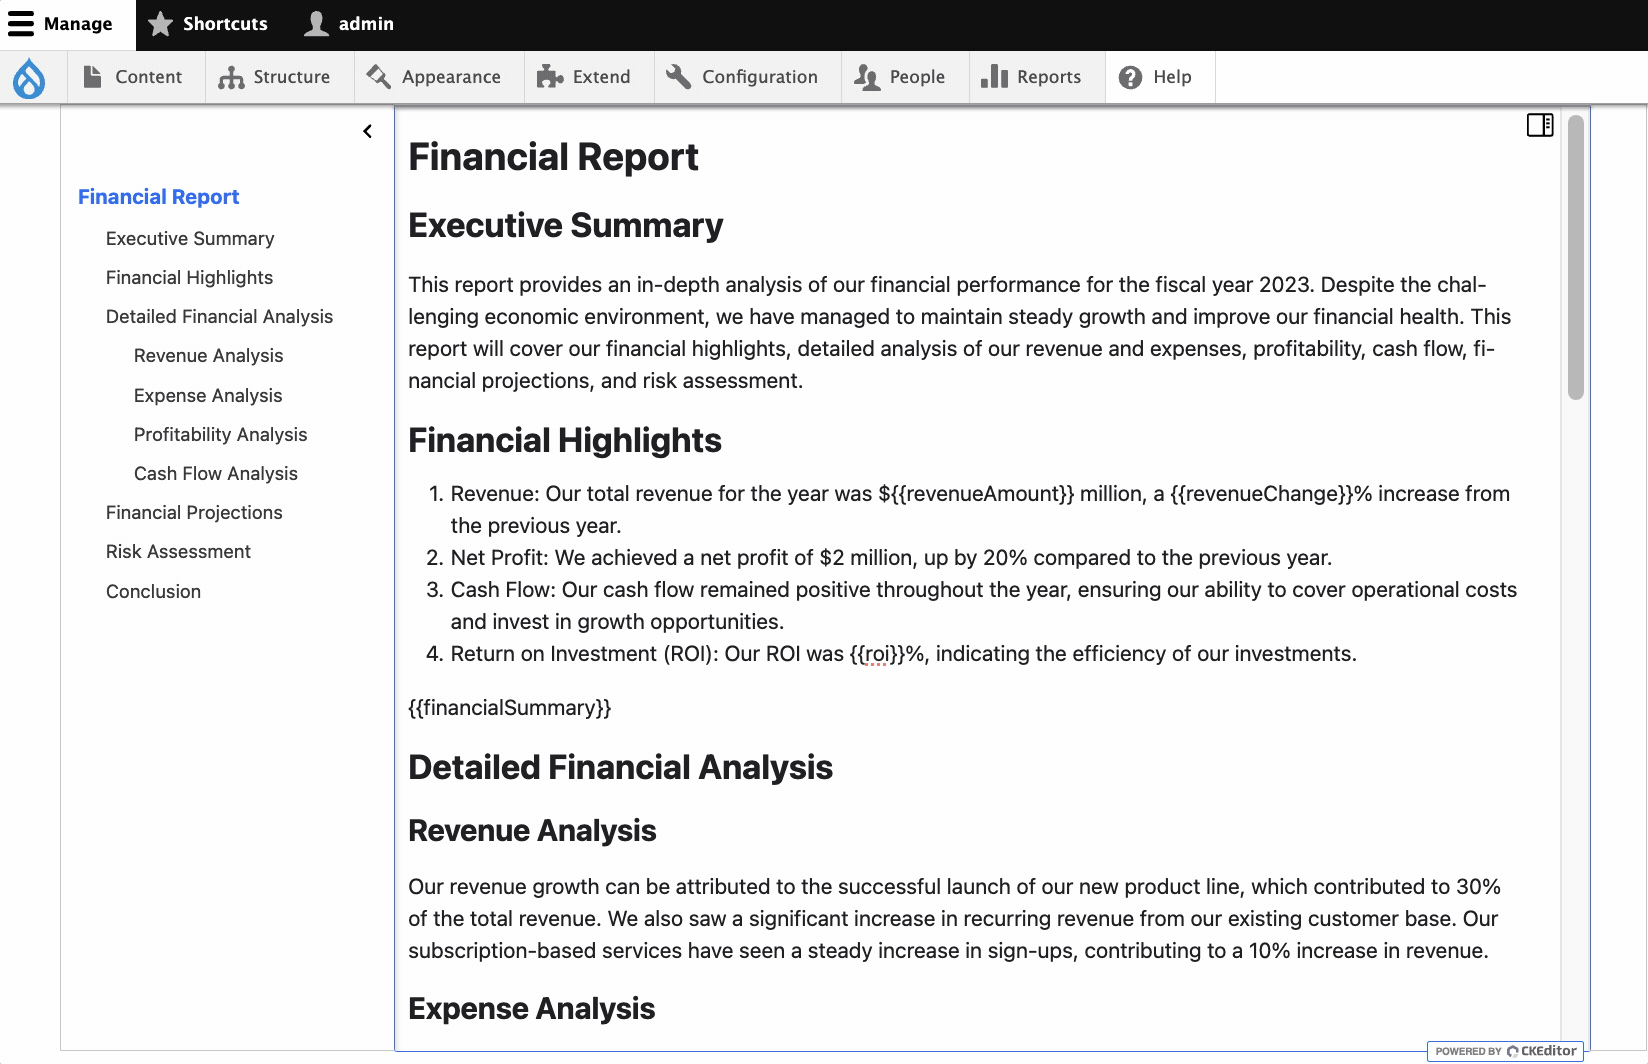This screenshot has width=1648, height=1064.
Task: Click the Shortcuts star icon
Action: coord(160,23)
